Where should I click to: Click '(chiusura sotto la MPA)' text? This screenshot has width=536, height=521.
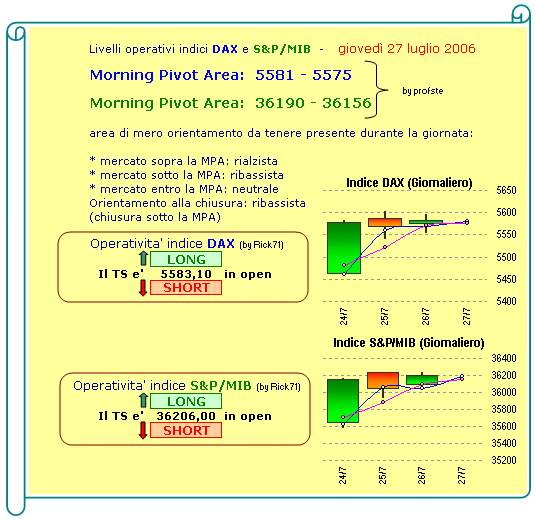155,217
